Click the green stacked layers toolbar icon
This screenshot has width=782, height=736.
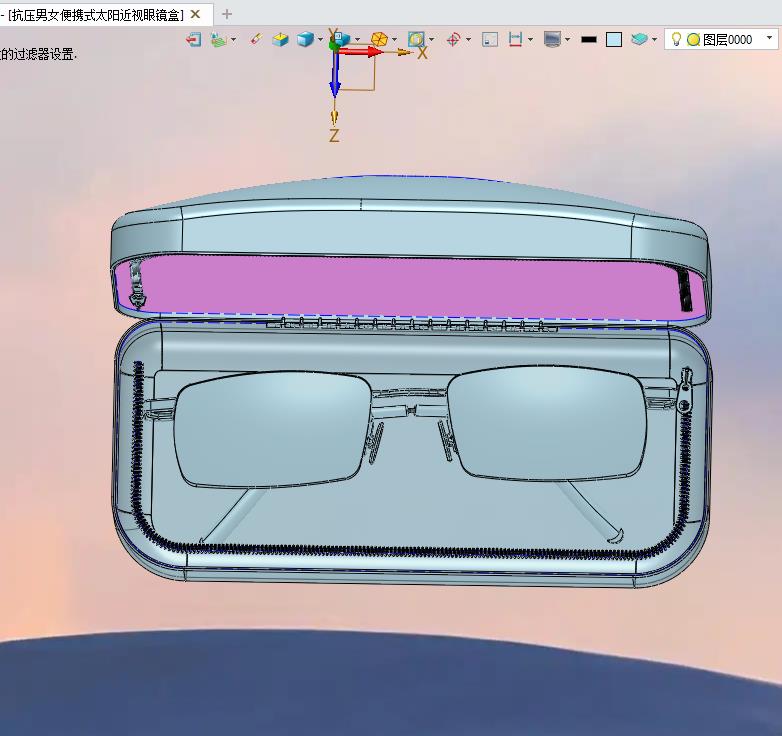click(x=218, y=39)
